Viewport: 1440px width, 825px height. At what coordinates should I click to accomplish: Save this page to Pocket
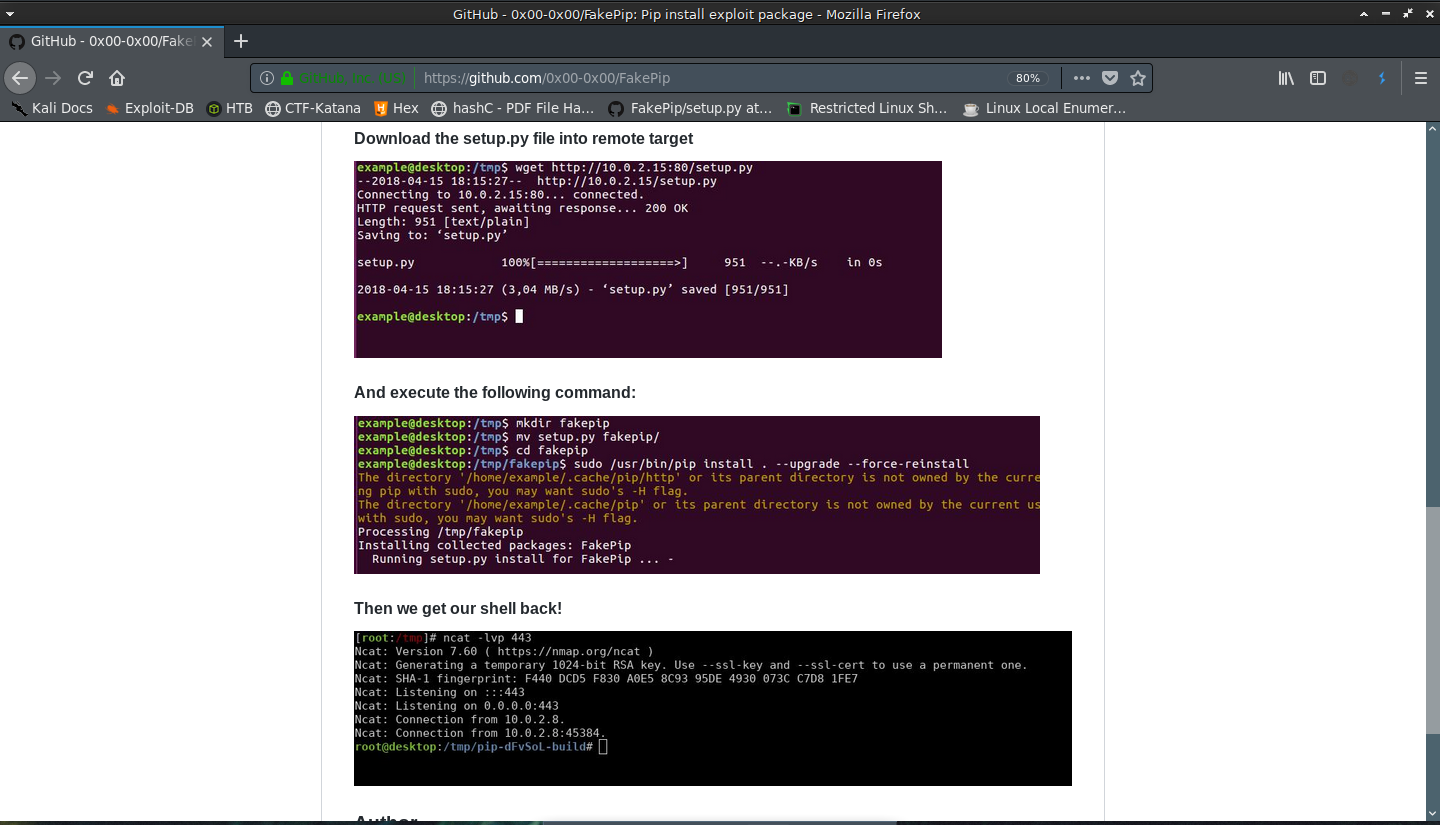(x=1110, y=78)
